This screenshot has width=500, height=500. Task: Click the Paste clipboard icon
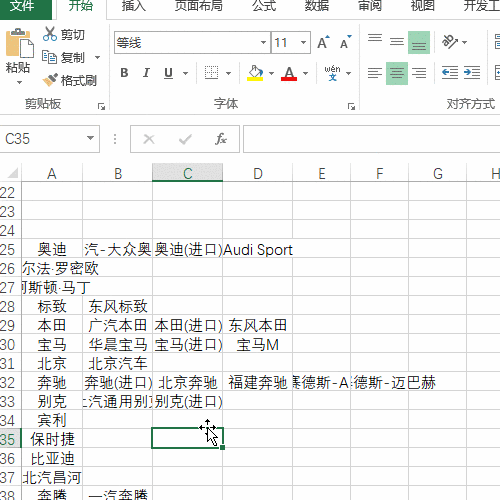[19, 43]
